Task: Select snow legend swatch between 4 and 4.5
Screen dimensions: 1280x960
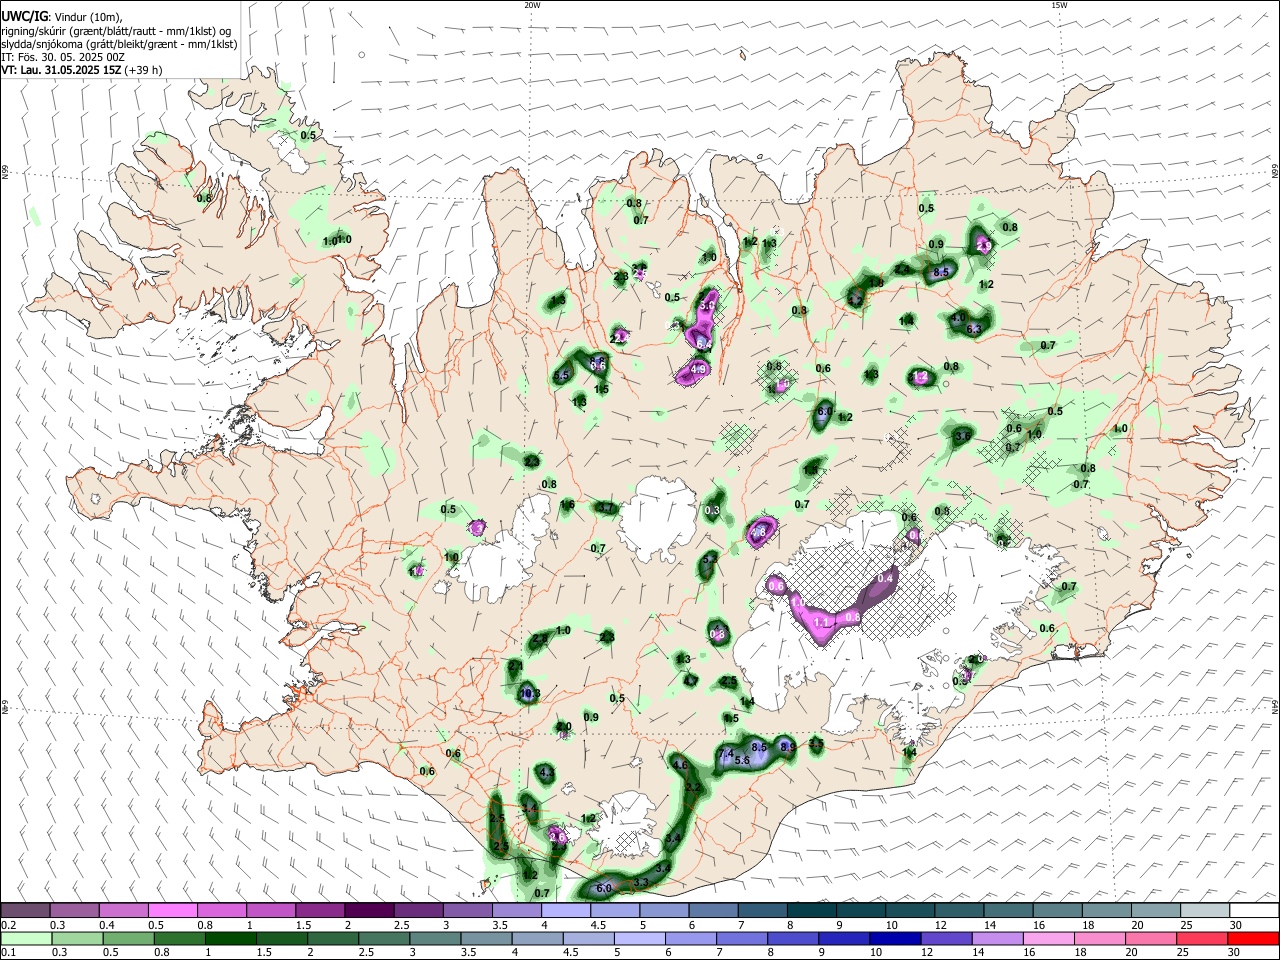Action: [566, 911]
